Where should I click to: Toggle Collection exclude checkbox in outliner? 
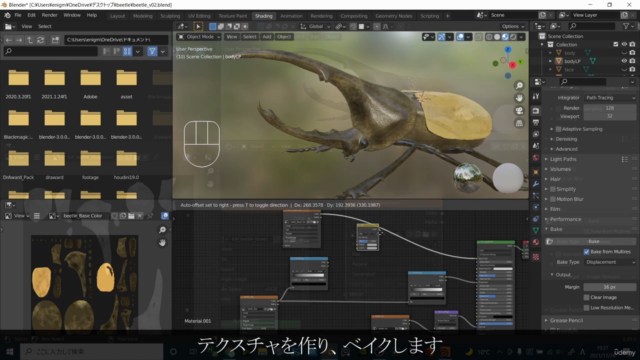(616, 44)
